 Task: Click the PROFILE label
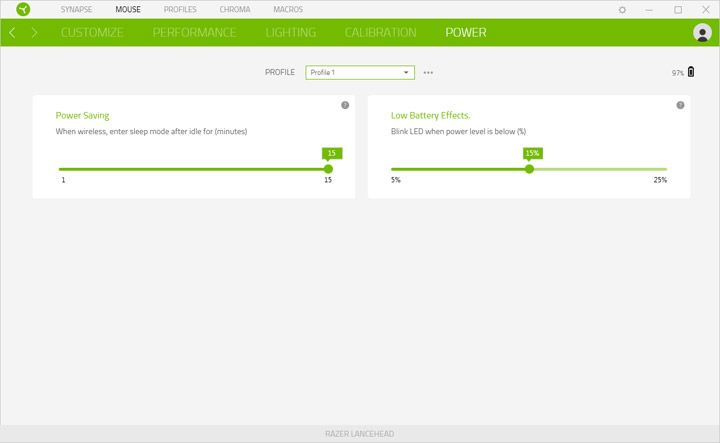coord(280,73)
